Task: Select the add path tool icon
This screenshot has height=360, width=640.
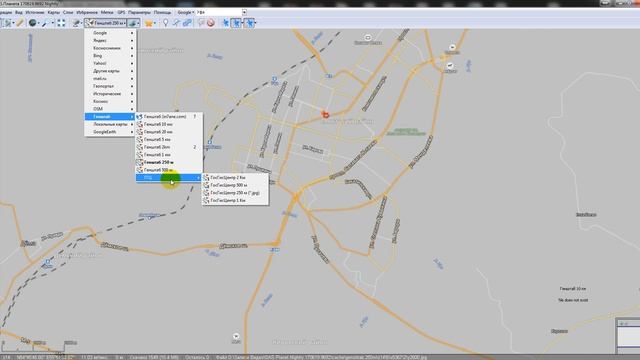Action: tap(176, 23)
